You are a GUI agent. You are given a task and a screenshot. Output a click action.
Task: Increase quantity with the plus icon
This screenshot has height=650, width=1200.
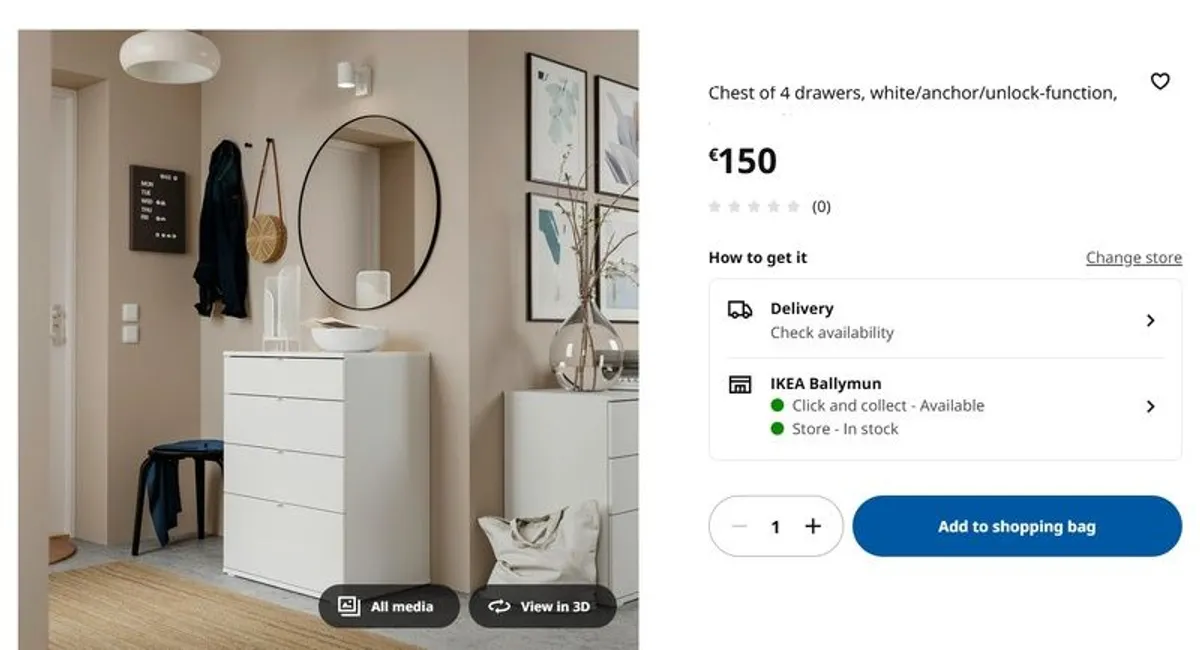coord(813,526)
